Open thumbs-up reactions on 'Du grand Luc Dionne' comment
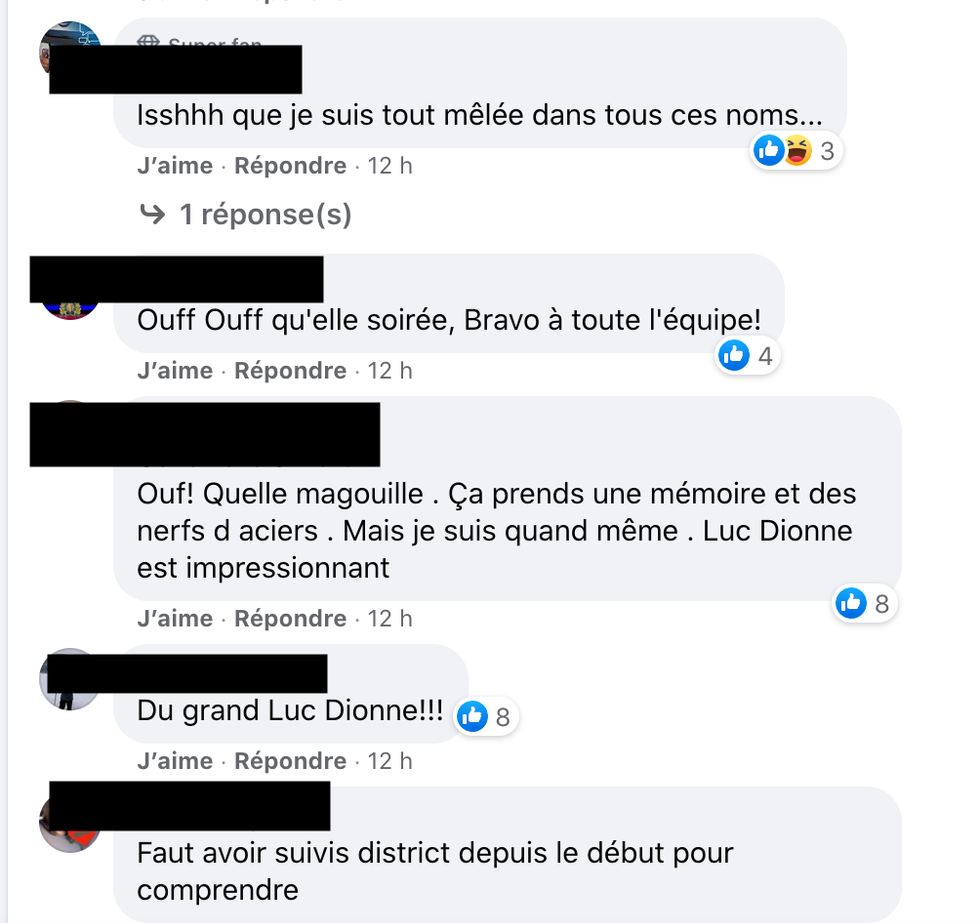The image size is (980, 923). pyautogui.click(x=486, y=717)
